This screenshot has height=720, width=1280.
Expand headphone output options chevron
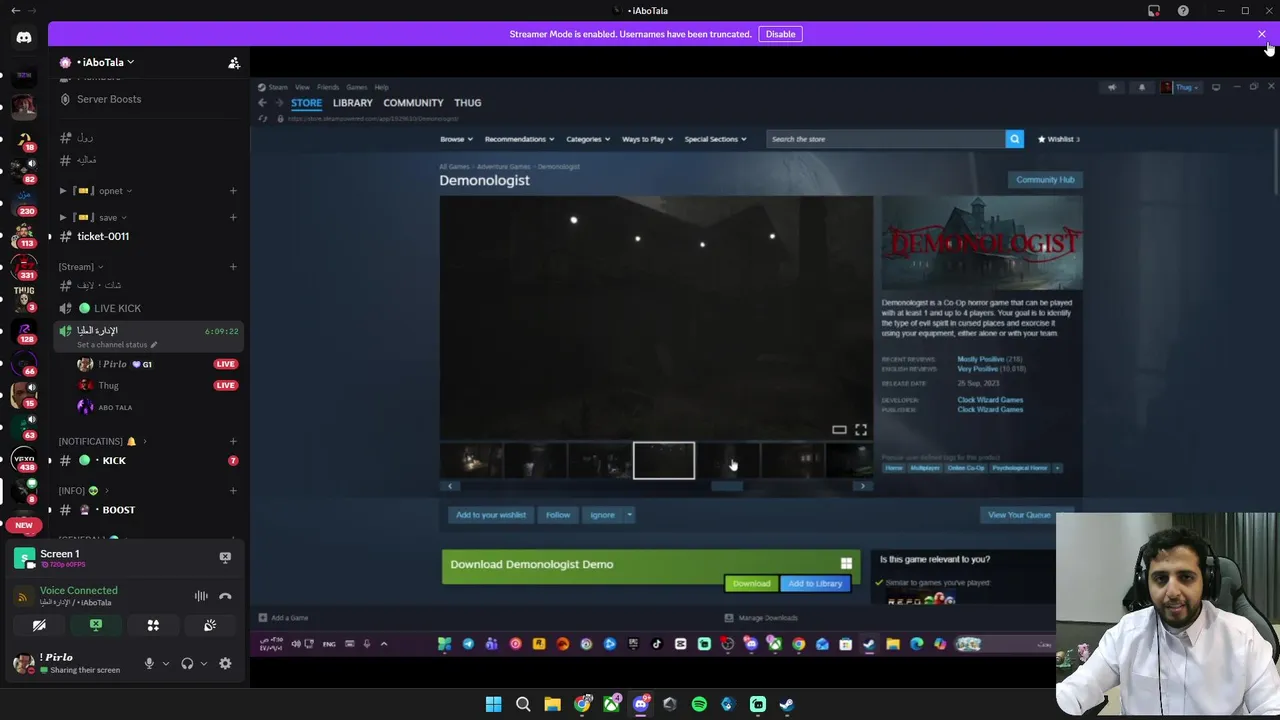point(203,663)
